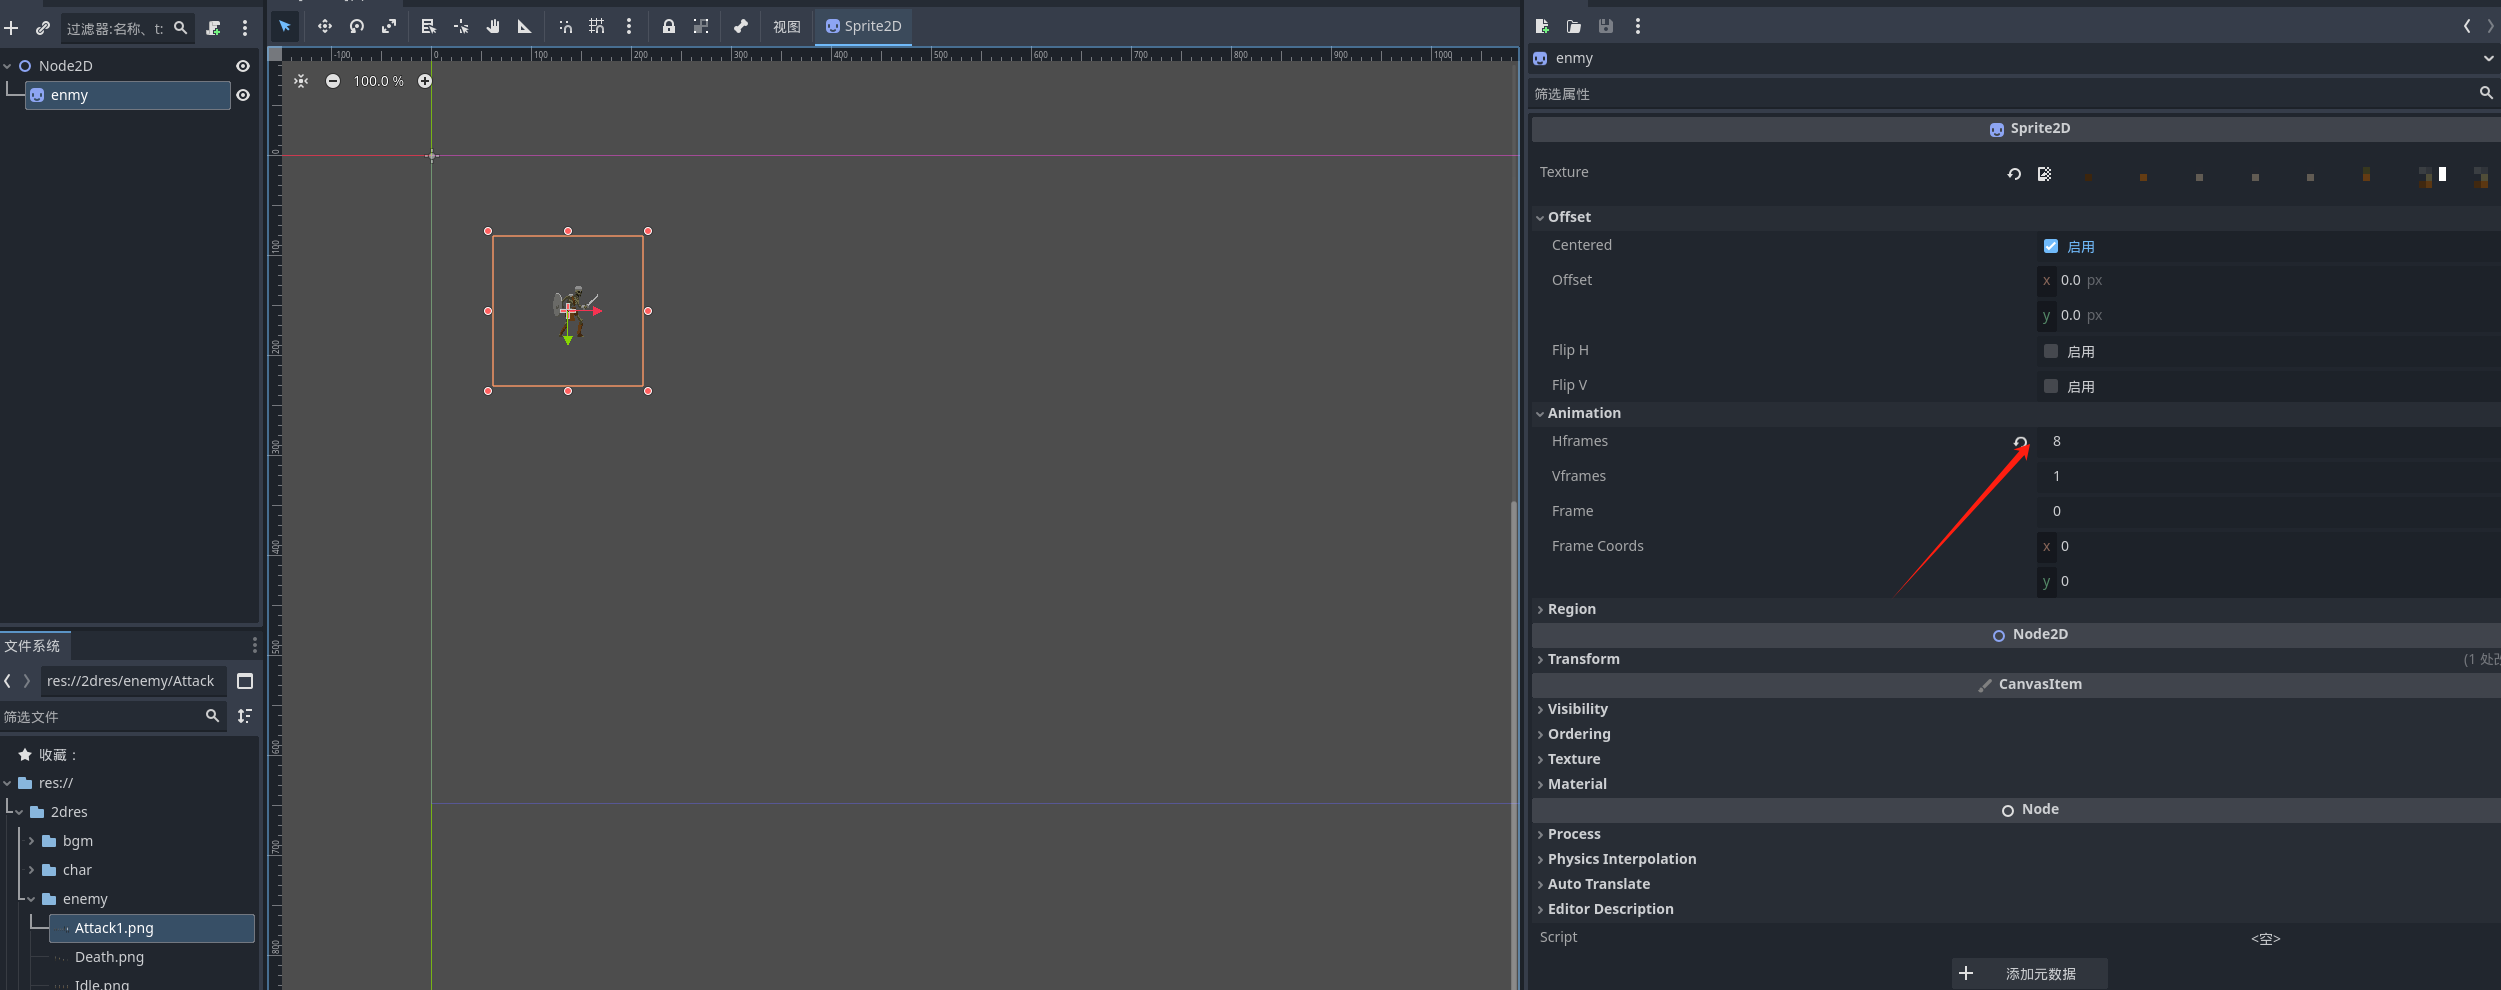Toggle the FileSystem split view mode
The height and width of the screenshot is (990, 2501).
pos(245,681)
